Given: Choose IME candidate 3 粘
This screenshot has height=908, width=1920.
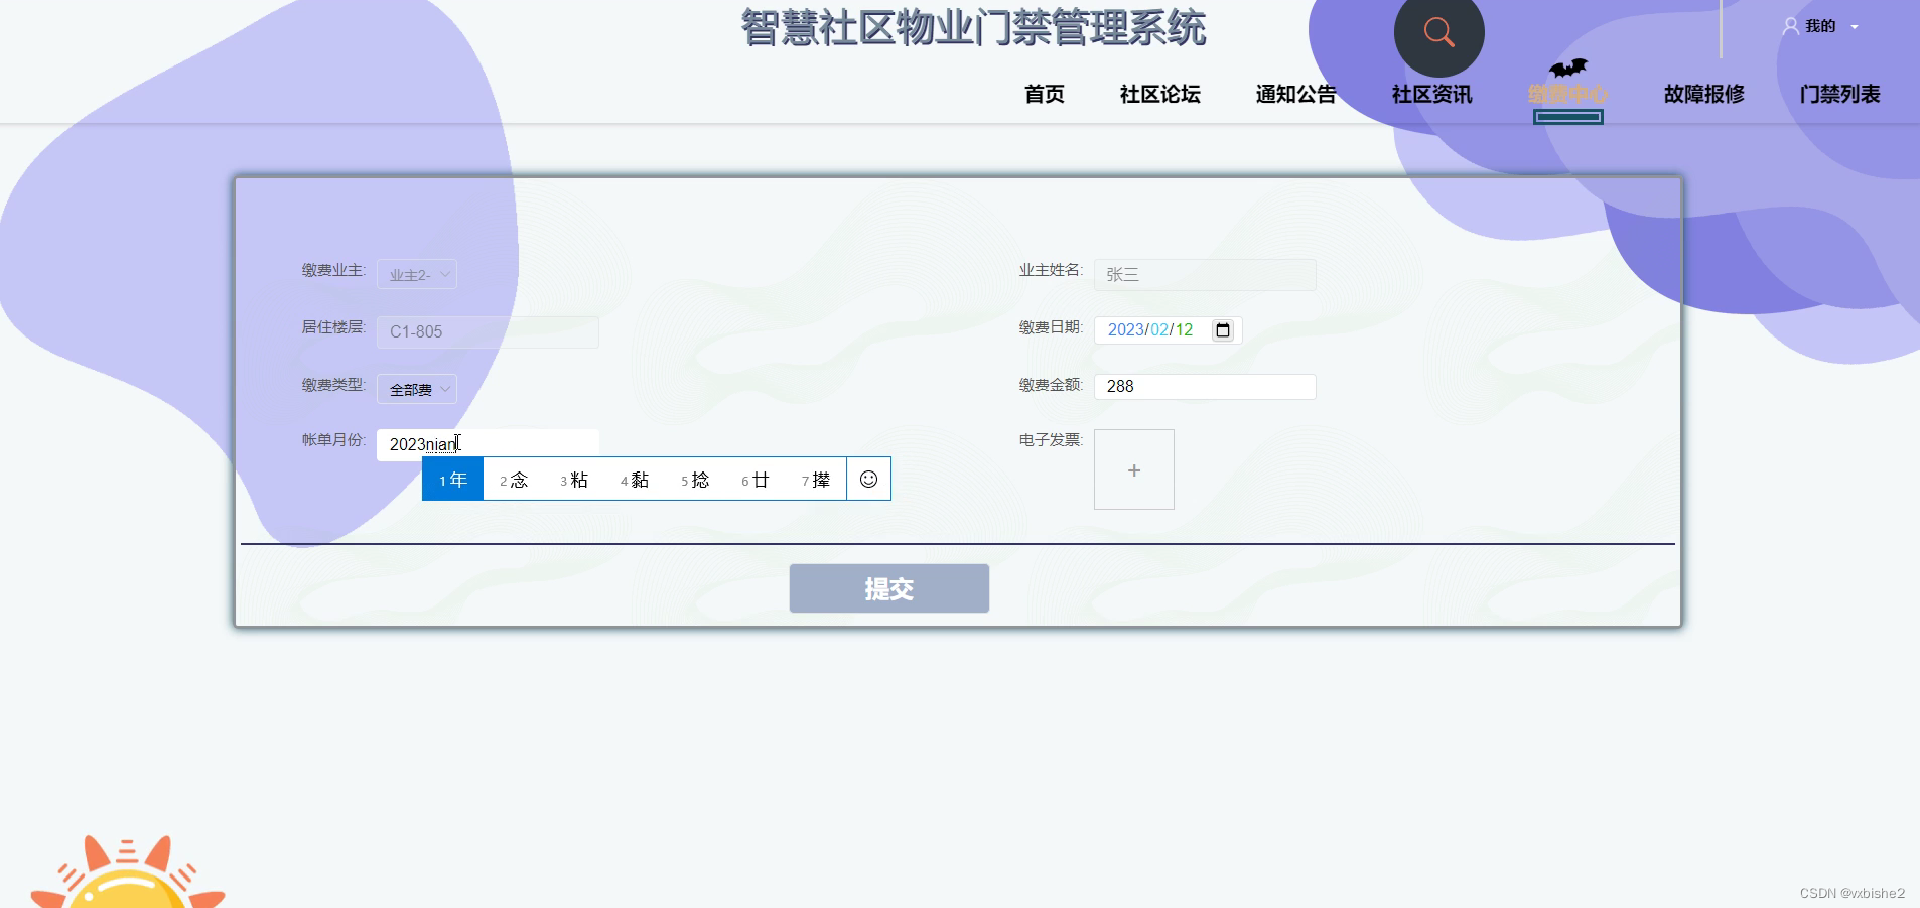Looking at the screenshot, I should 574,480.
